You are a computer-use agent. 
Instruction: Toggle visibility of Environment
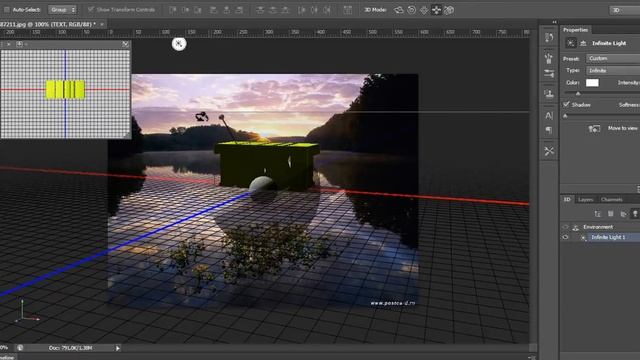[566, 227]
